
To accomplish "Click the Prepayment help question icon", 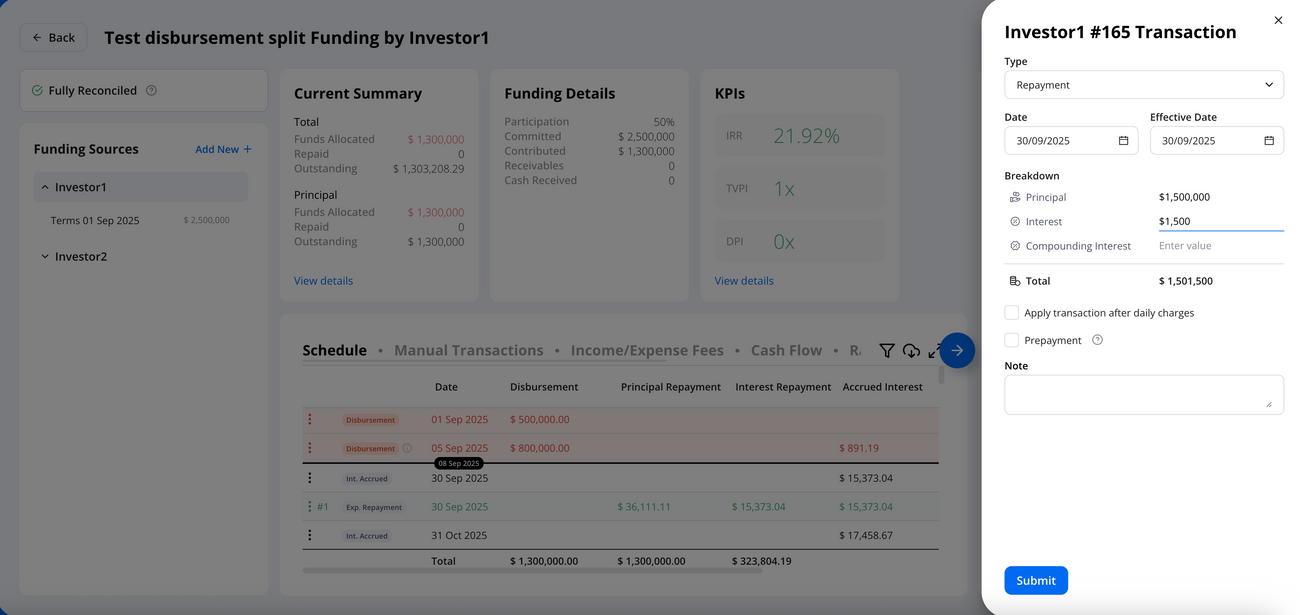I will click(1097, 340).
